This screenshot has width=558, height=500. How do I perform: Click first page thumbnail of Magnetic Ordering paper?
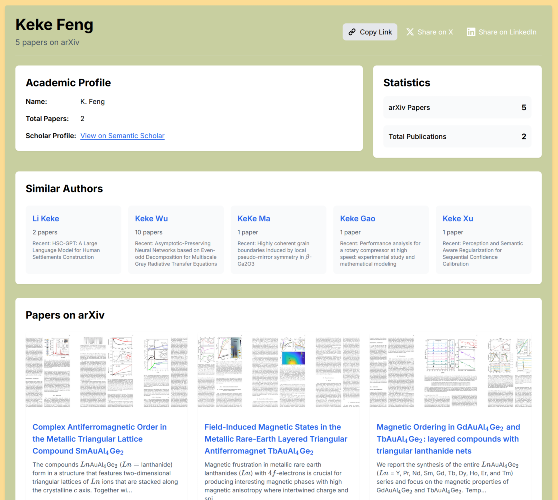392,372
